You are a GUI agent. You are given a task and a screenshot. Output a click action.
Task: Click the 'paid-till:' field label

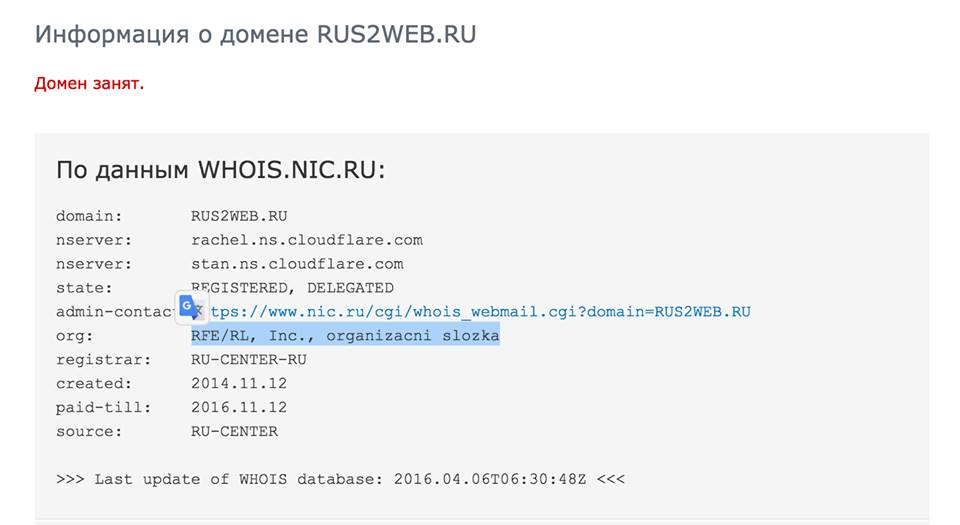(103, 408)
